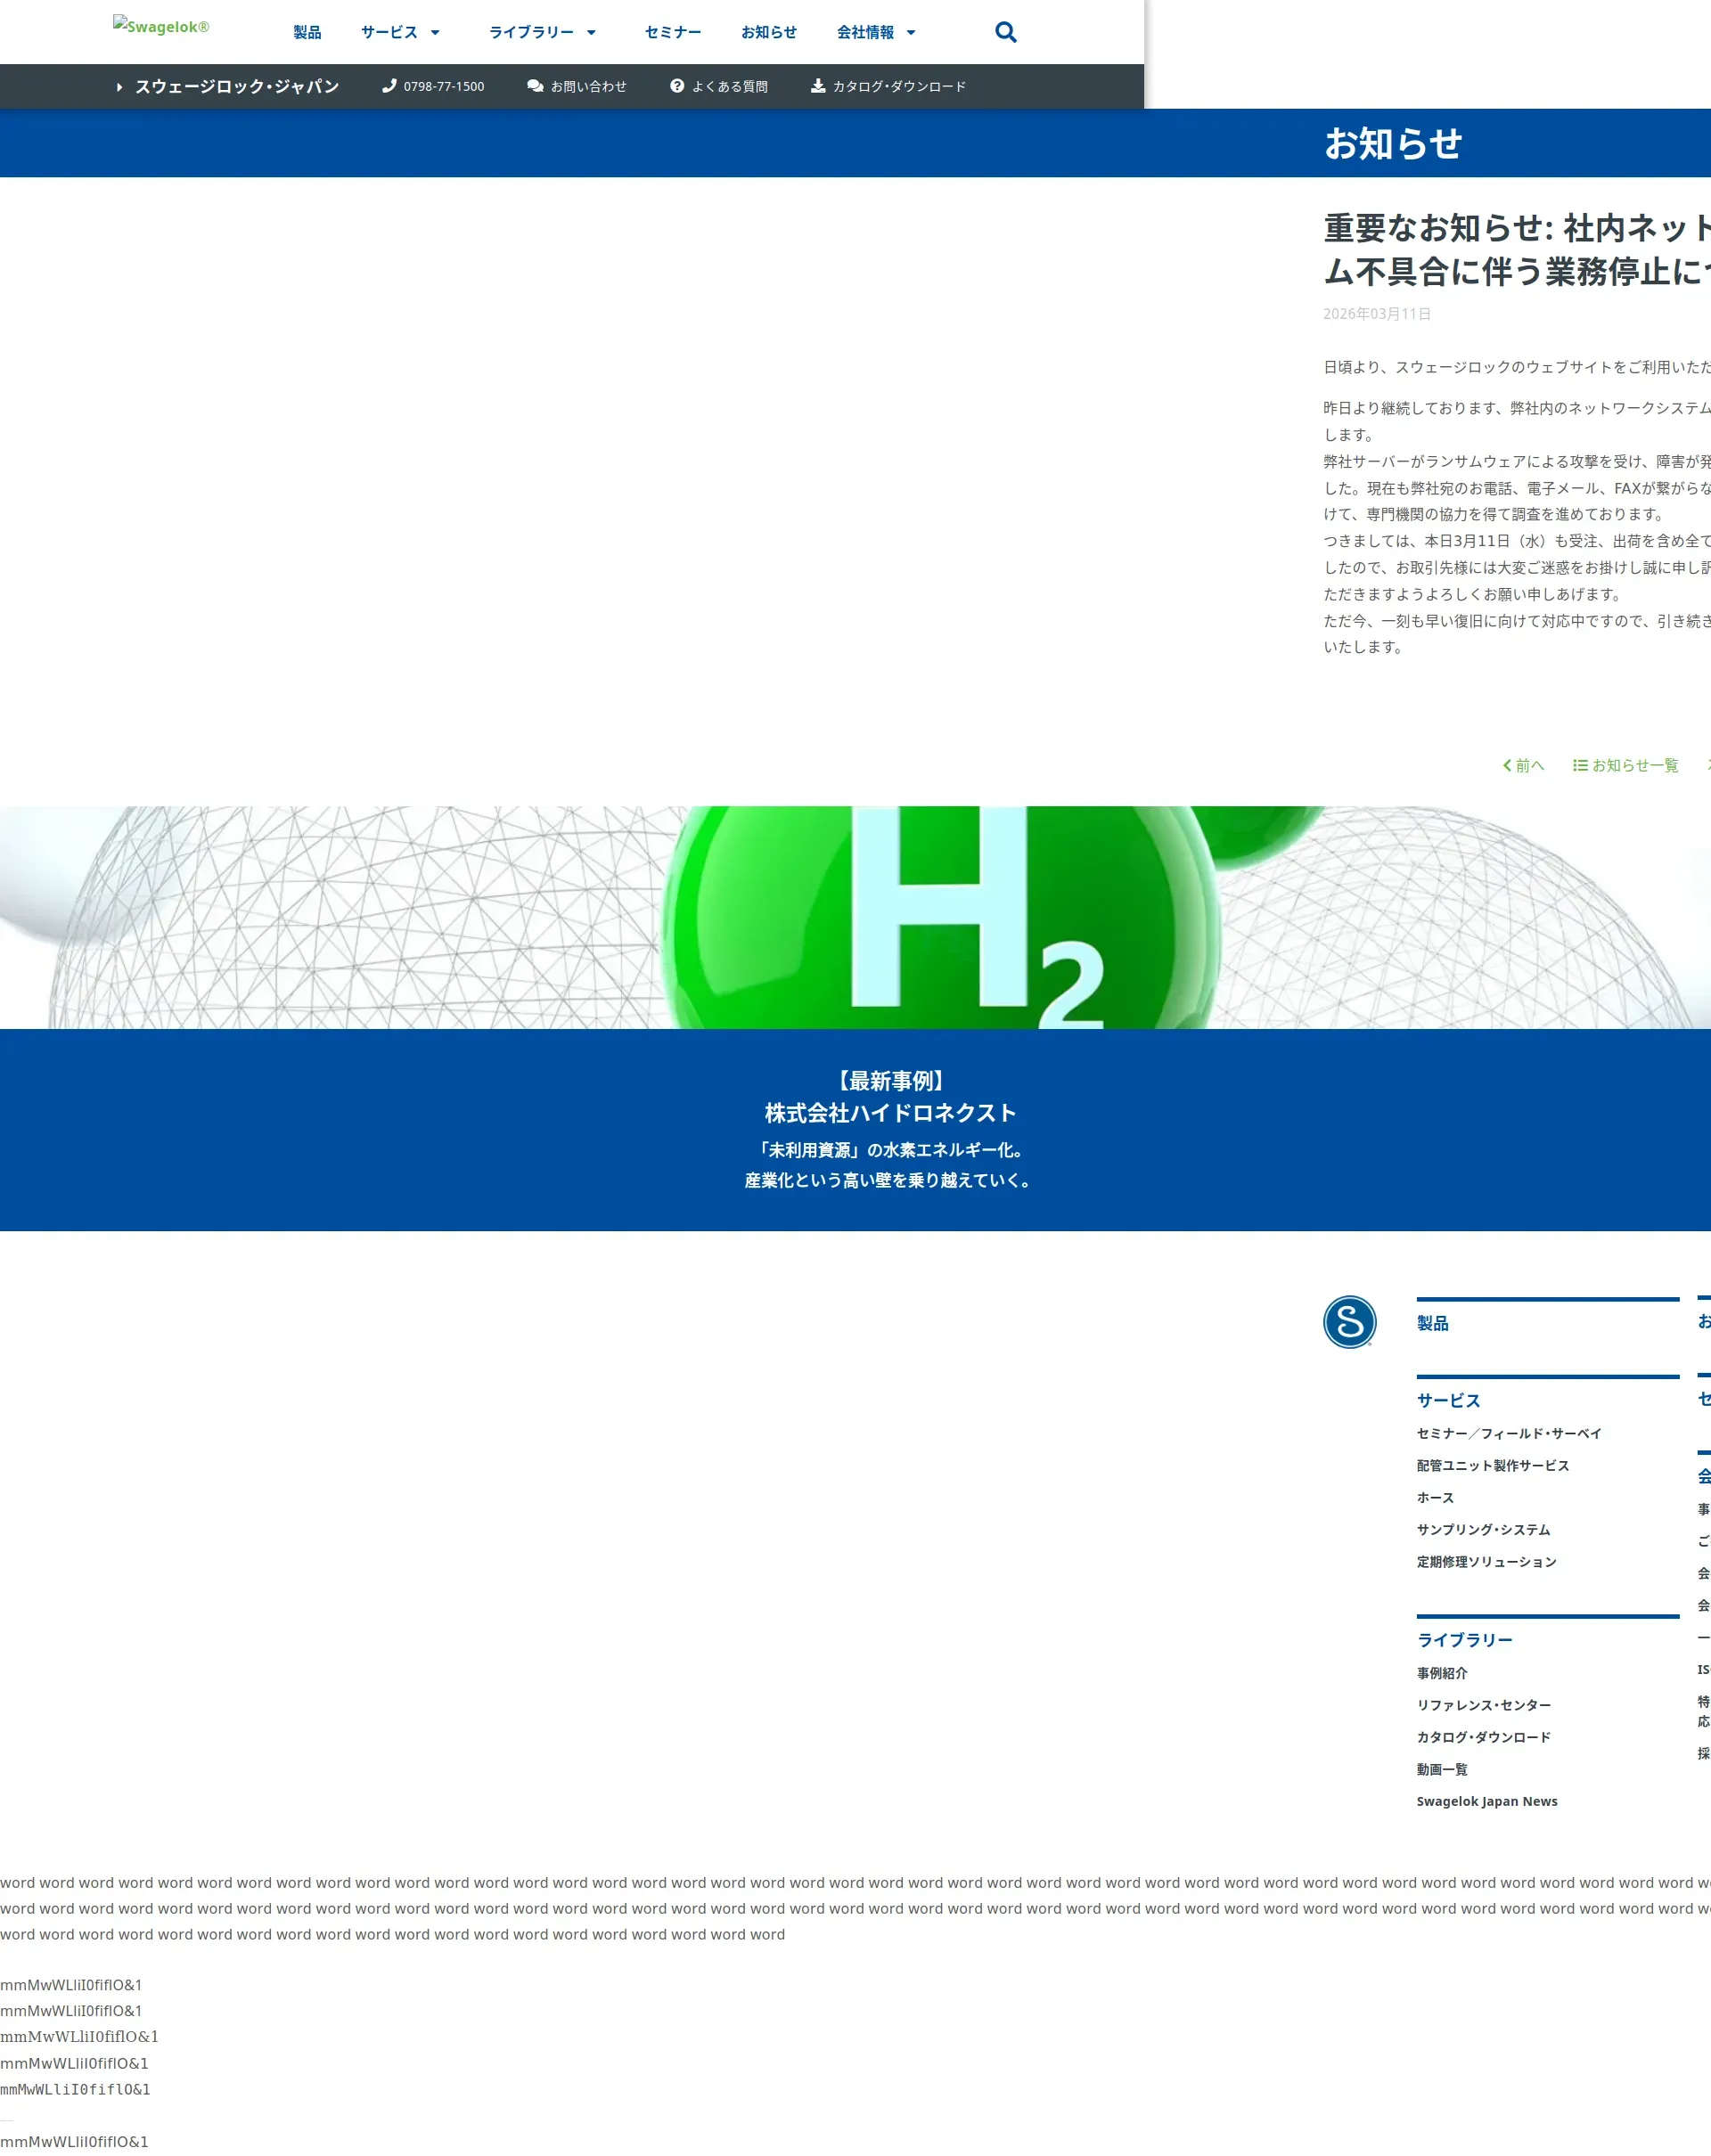Viewport: 1711px width, 2156px height.
Task: Click スウェージロック・ジャパン in the dark bar
Action: click(237, 87)
